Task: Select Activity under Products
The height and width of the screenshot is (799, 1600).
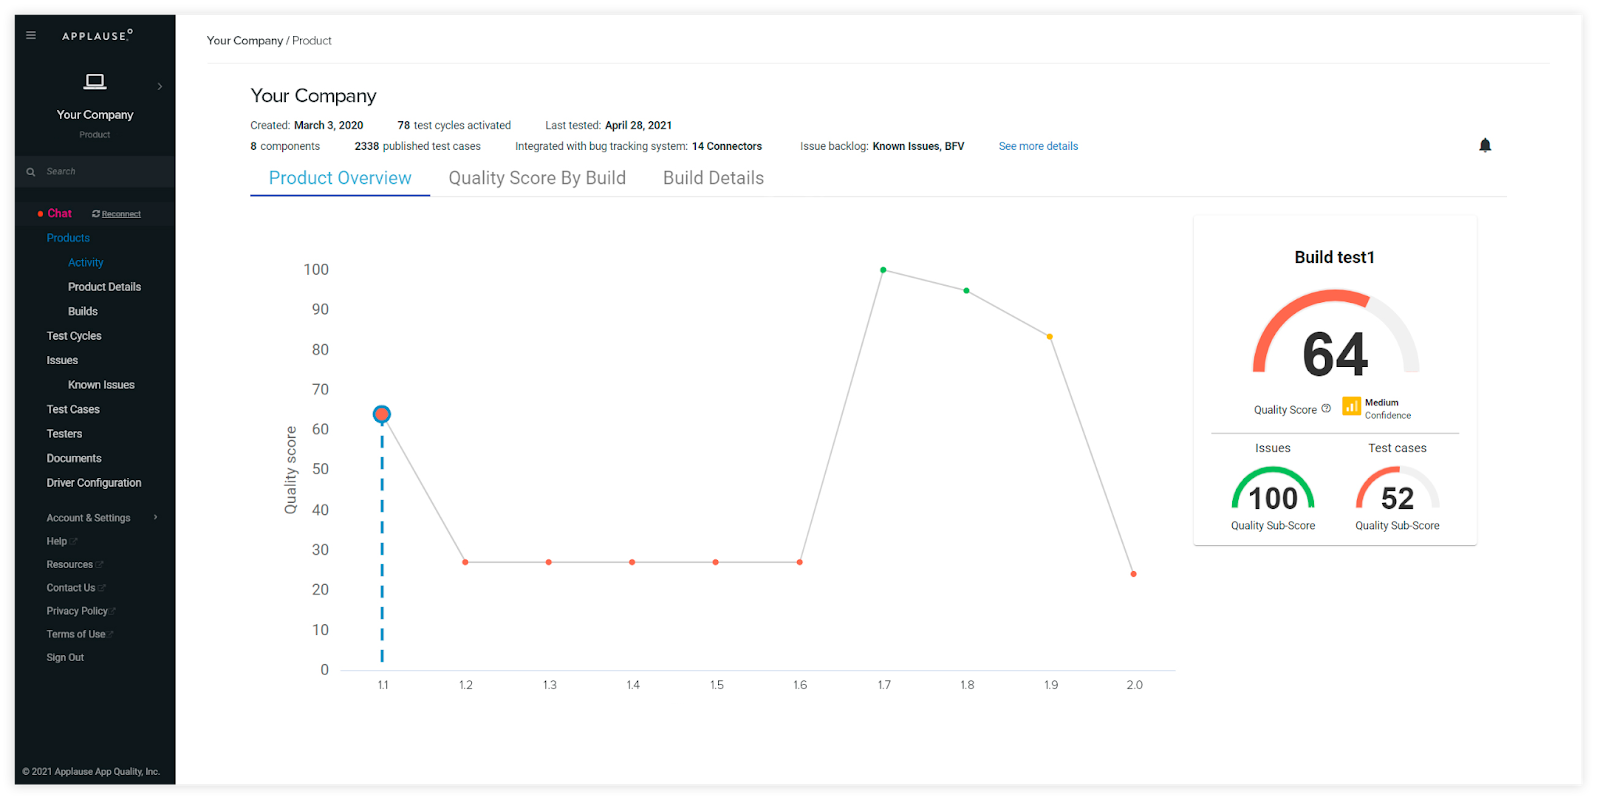Action: pos(86,262)
